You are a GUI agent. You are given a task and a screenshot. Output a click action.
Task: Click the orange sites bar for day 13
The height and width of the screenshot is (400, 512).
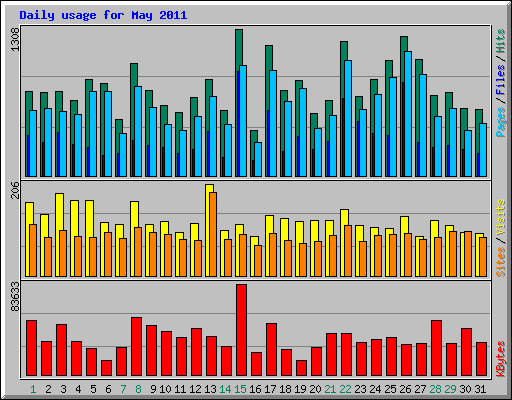(213, 234)
